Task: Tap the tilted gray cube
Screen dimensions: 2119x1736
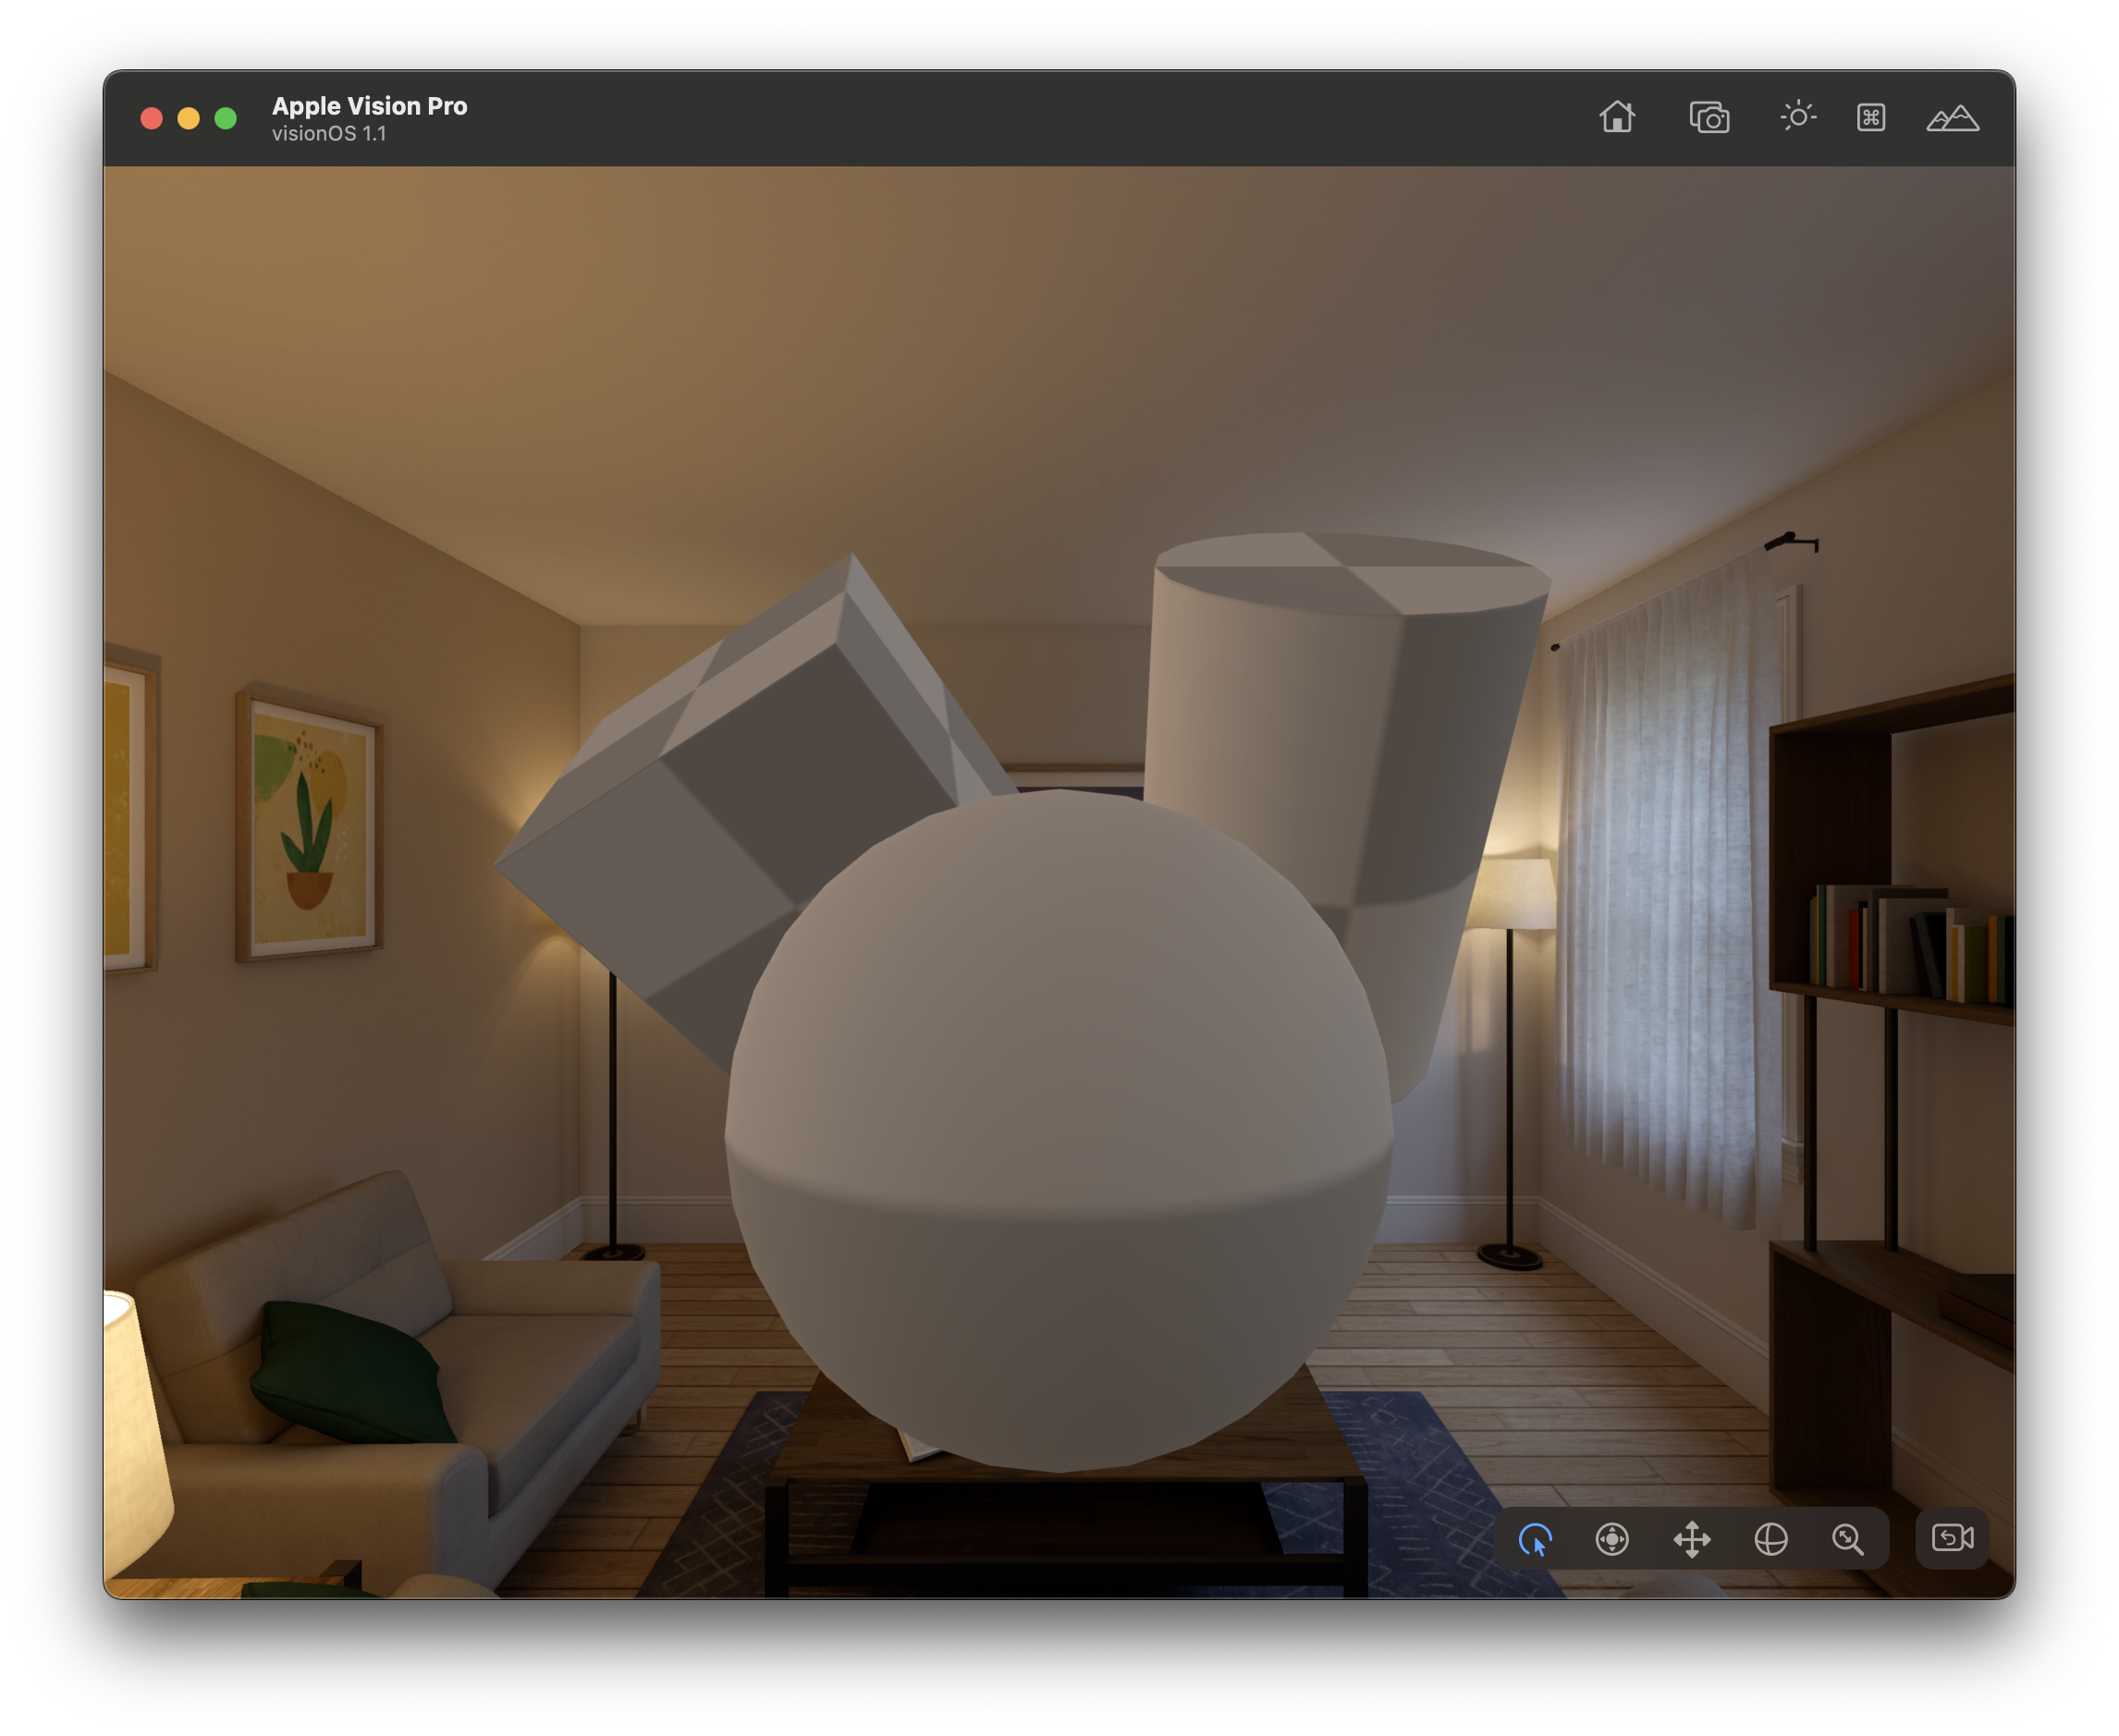Action: (x=740, y=780)
